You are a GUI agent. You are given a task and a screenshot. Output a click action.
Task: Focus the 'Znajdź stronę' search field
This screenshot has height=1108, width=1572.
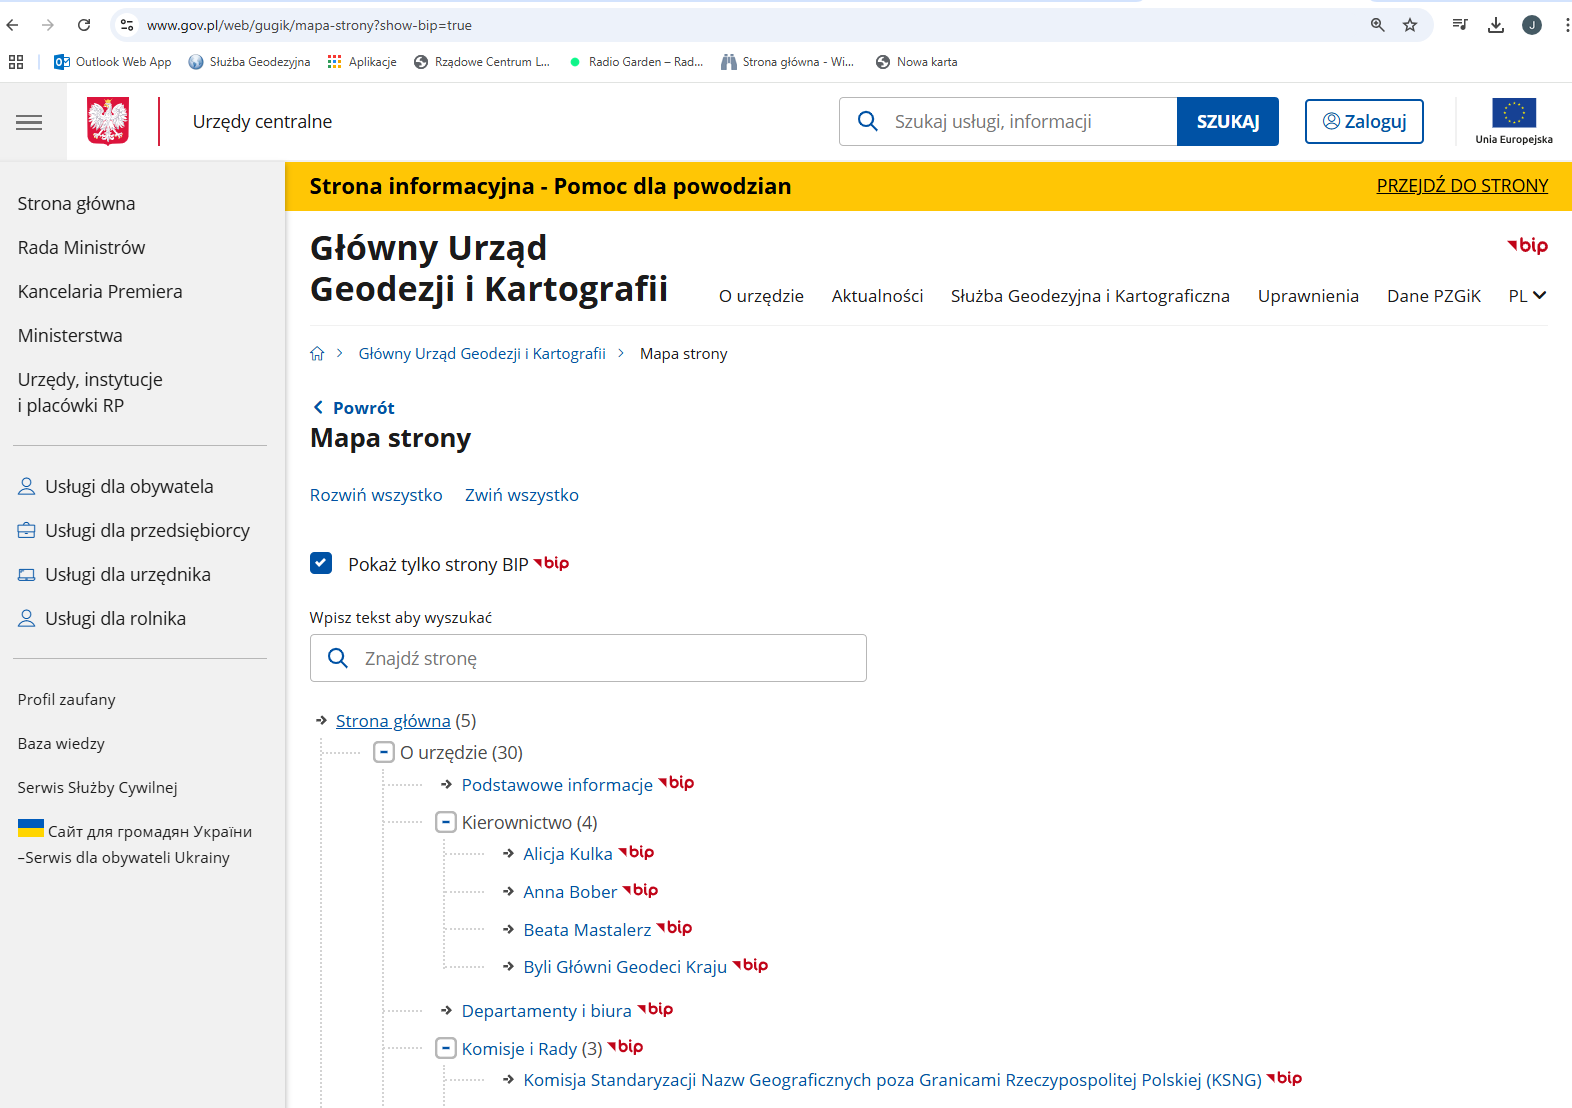pyautogui.click(x=600, y=658)
